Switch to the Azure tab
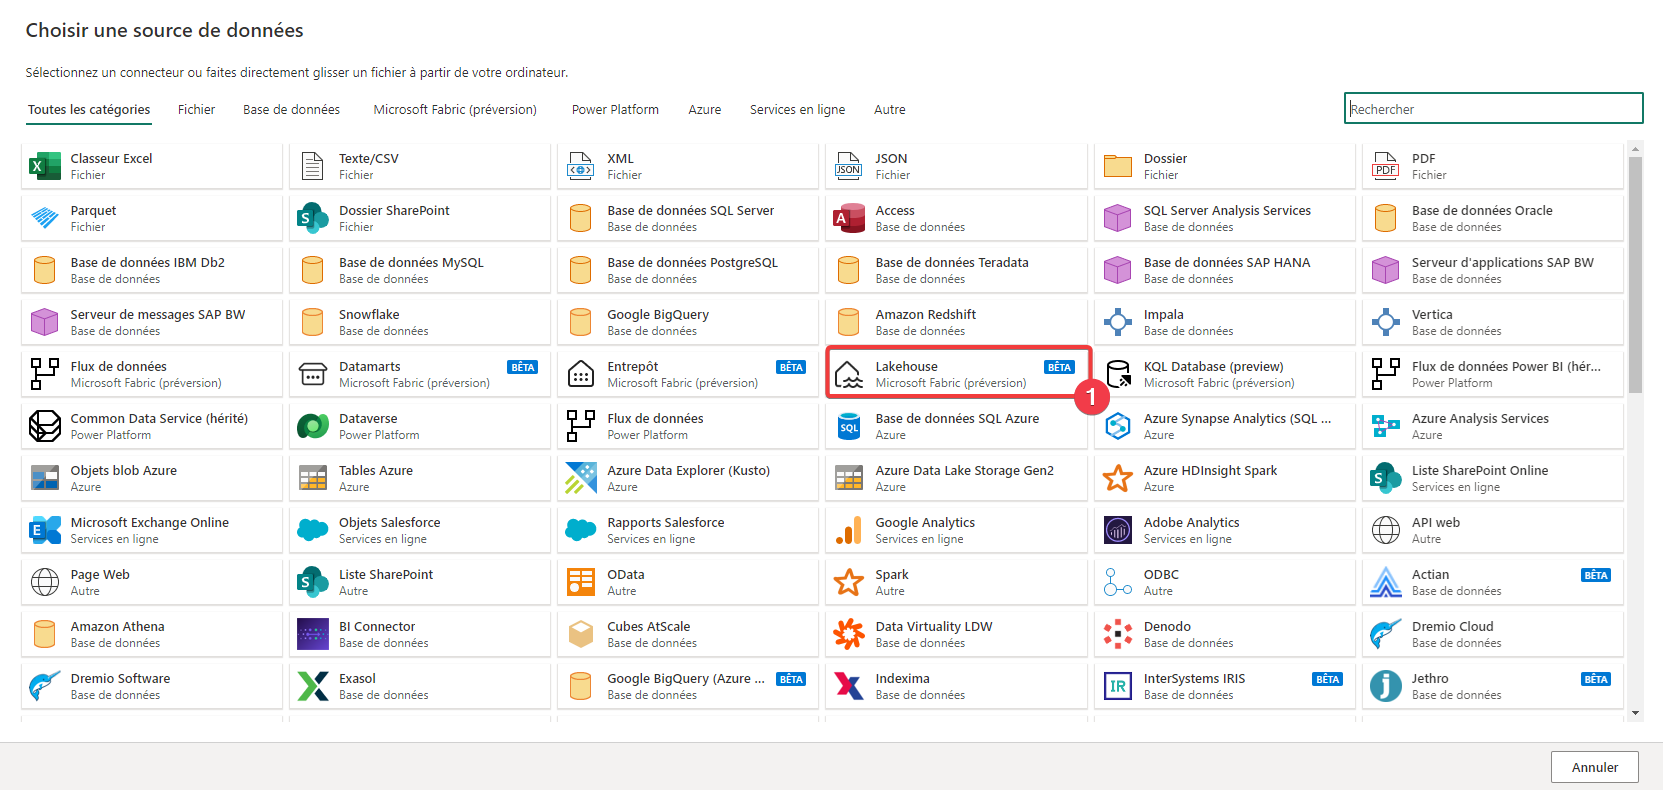The image size is (1663, 790). click(705, 110)
